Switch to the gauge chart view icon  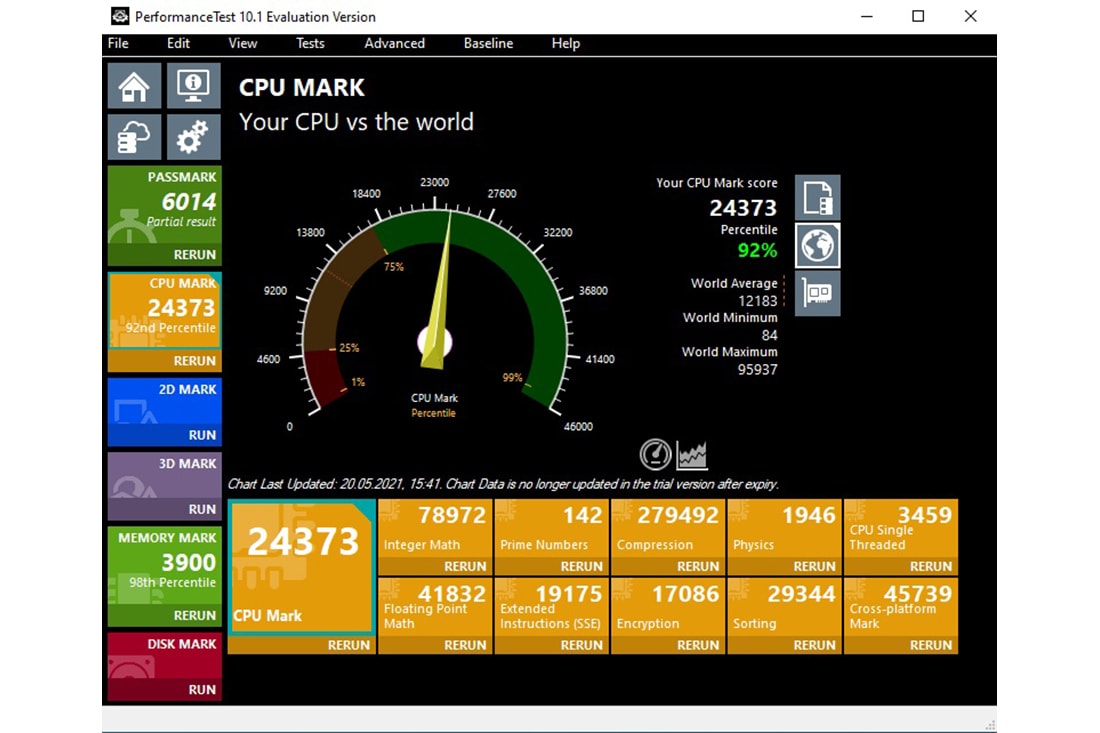pos(655,455)
